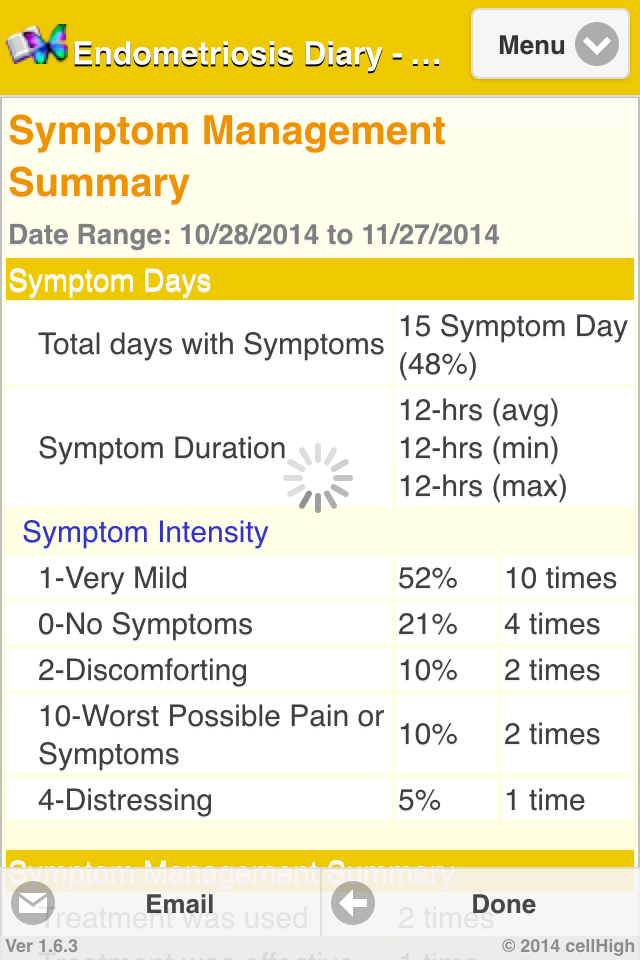Open the Symptom Intensity link

point(145,532)
